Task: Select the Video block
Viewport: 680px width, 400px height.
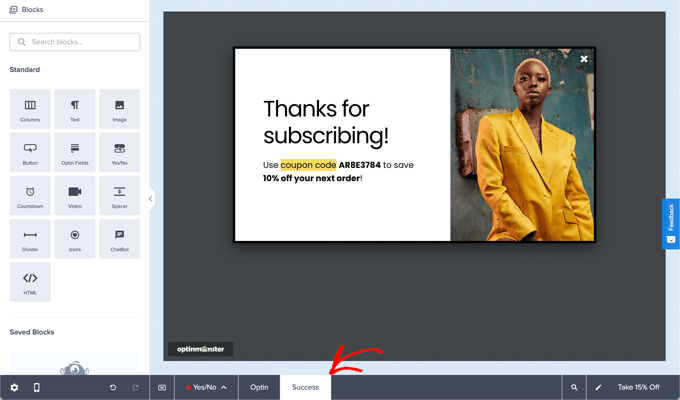Action: pos(75,195)
